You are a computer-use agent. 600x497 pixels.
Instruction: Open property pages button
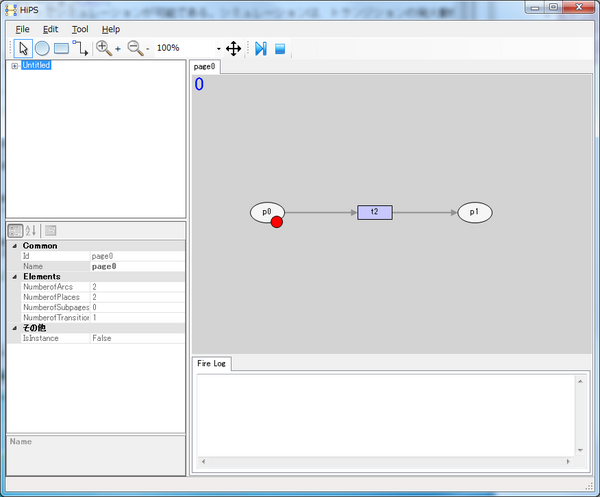tap(51, 231)
